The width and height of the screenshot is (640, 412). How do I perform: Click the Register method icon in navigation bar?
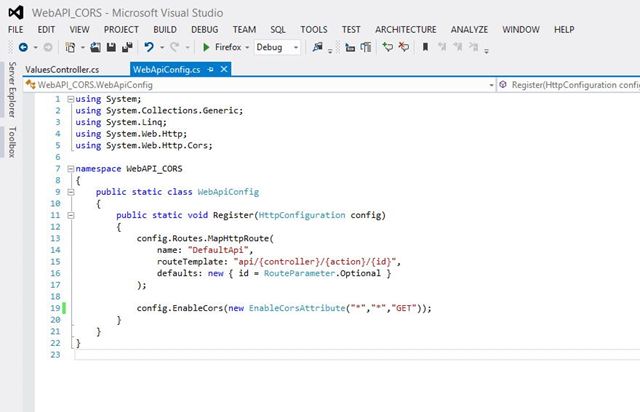(503, 85)
